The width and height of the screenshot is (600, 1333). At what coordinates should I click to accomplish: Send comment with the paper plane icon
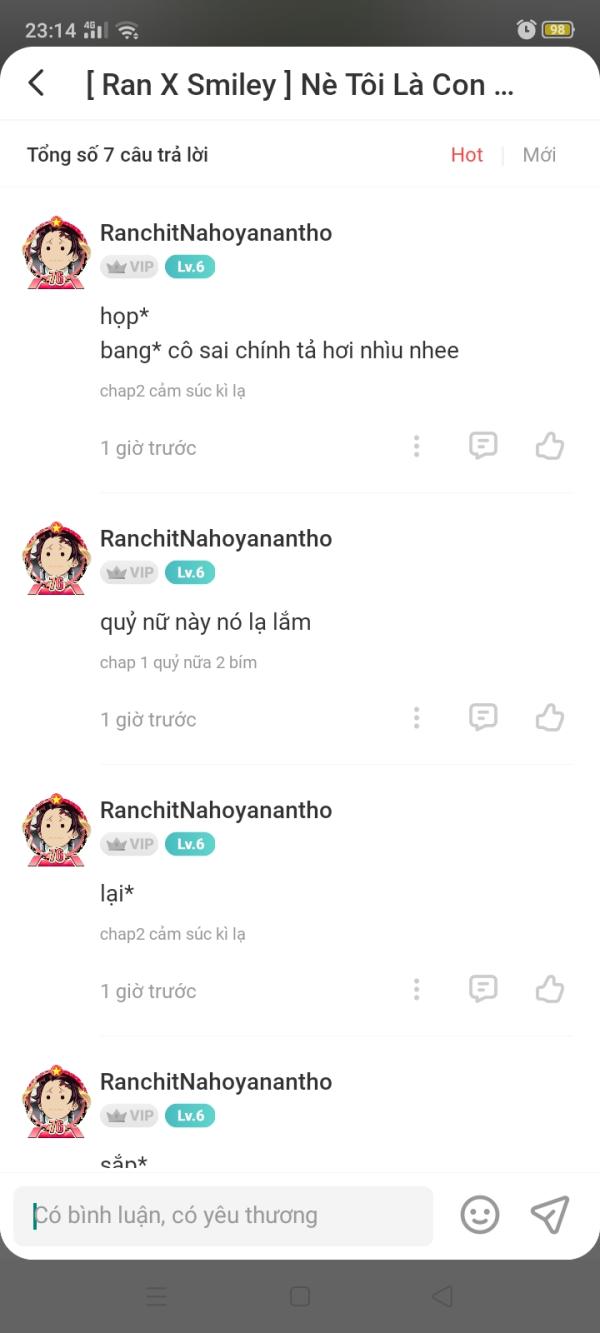click(550, 1215)
